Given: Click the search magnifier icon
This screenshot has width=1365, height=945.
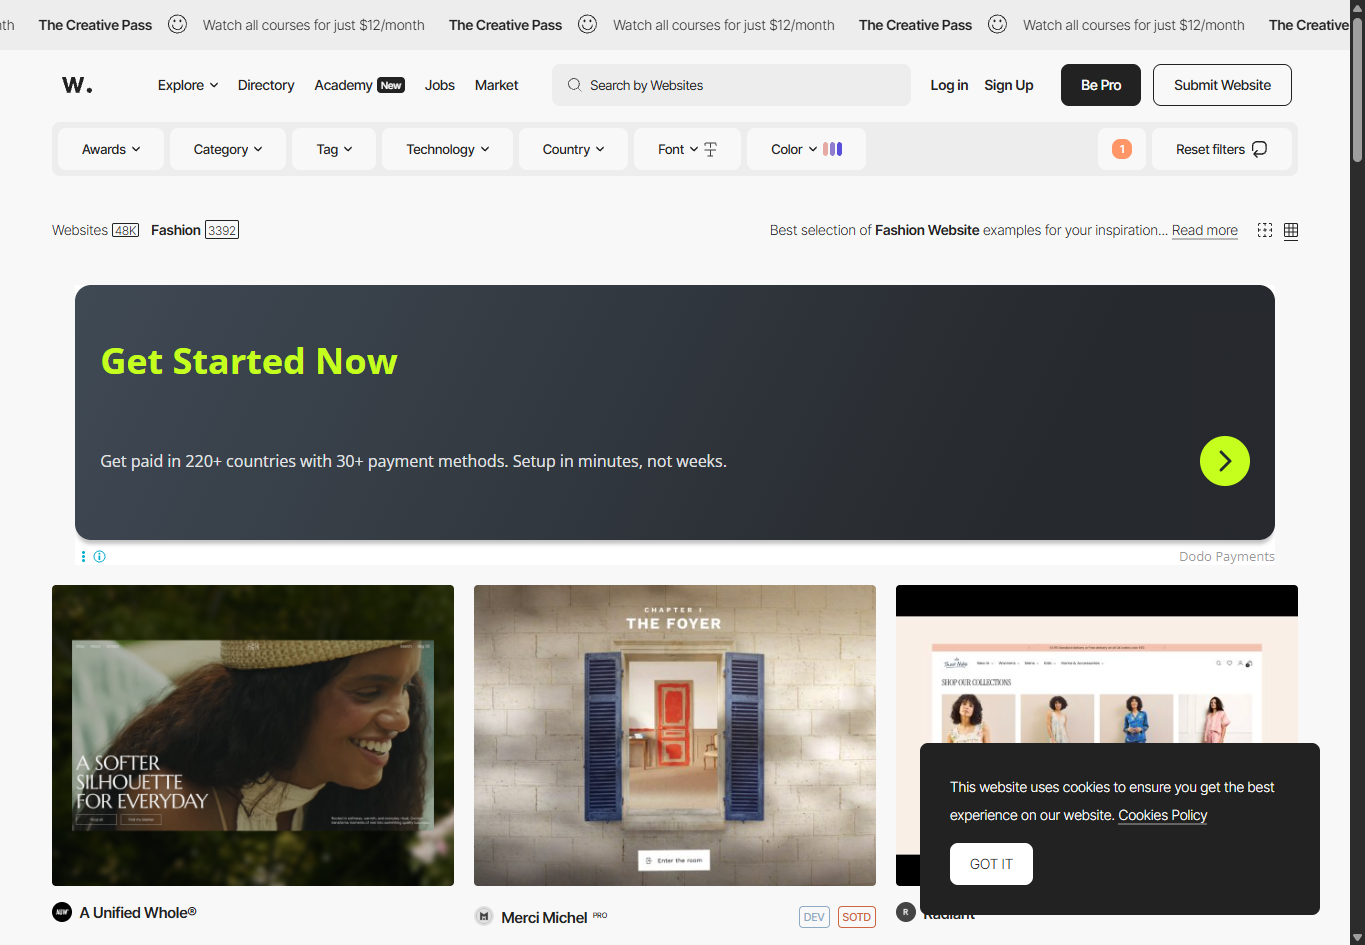Looking at the screenshot, I should point(574,85).
